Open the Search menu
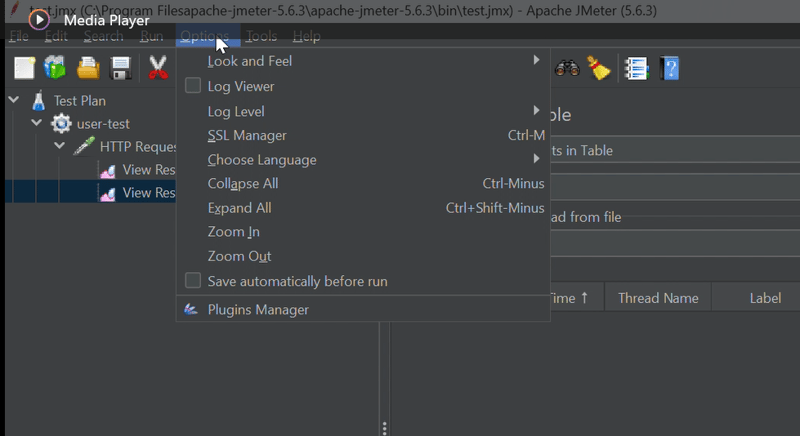The width and height of the screenshot is (800, 436). point(104,36)
